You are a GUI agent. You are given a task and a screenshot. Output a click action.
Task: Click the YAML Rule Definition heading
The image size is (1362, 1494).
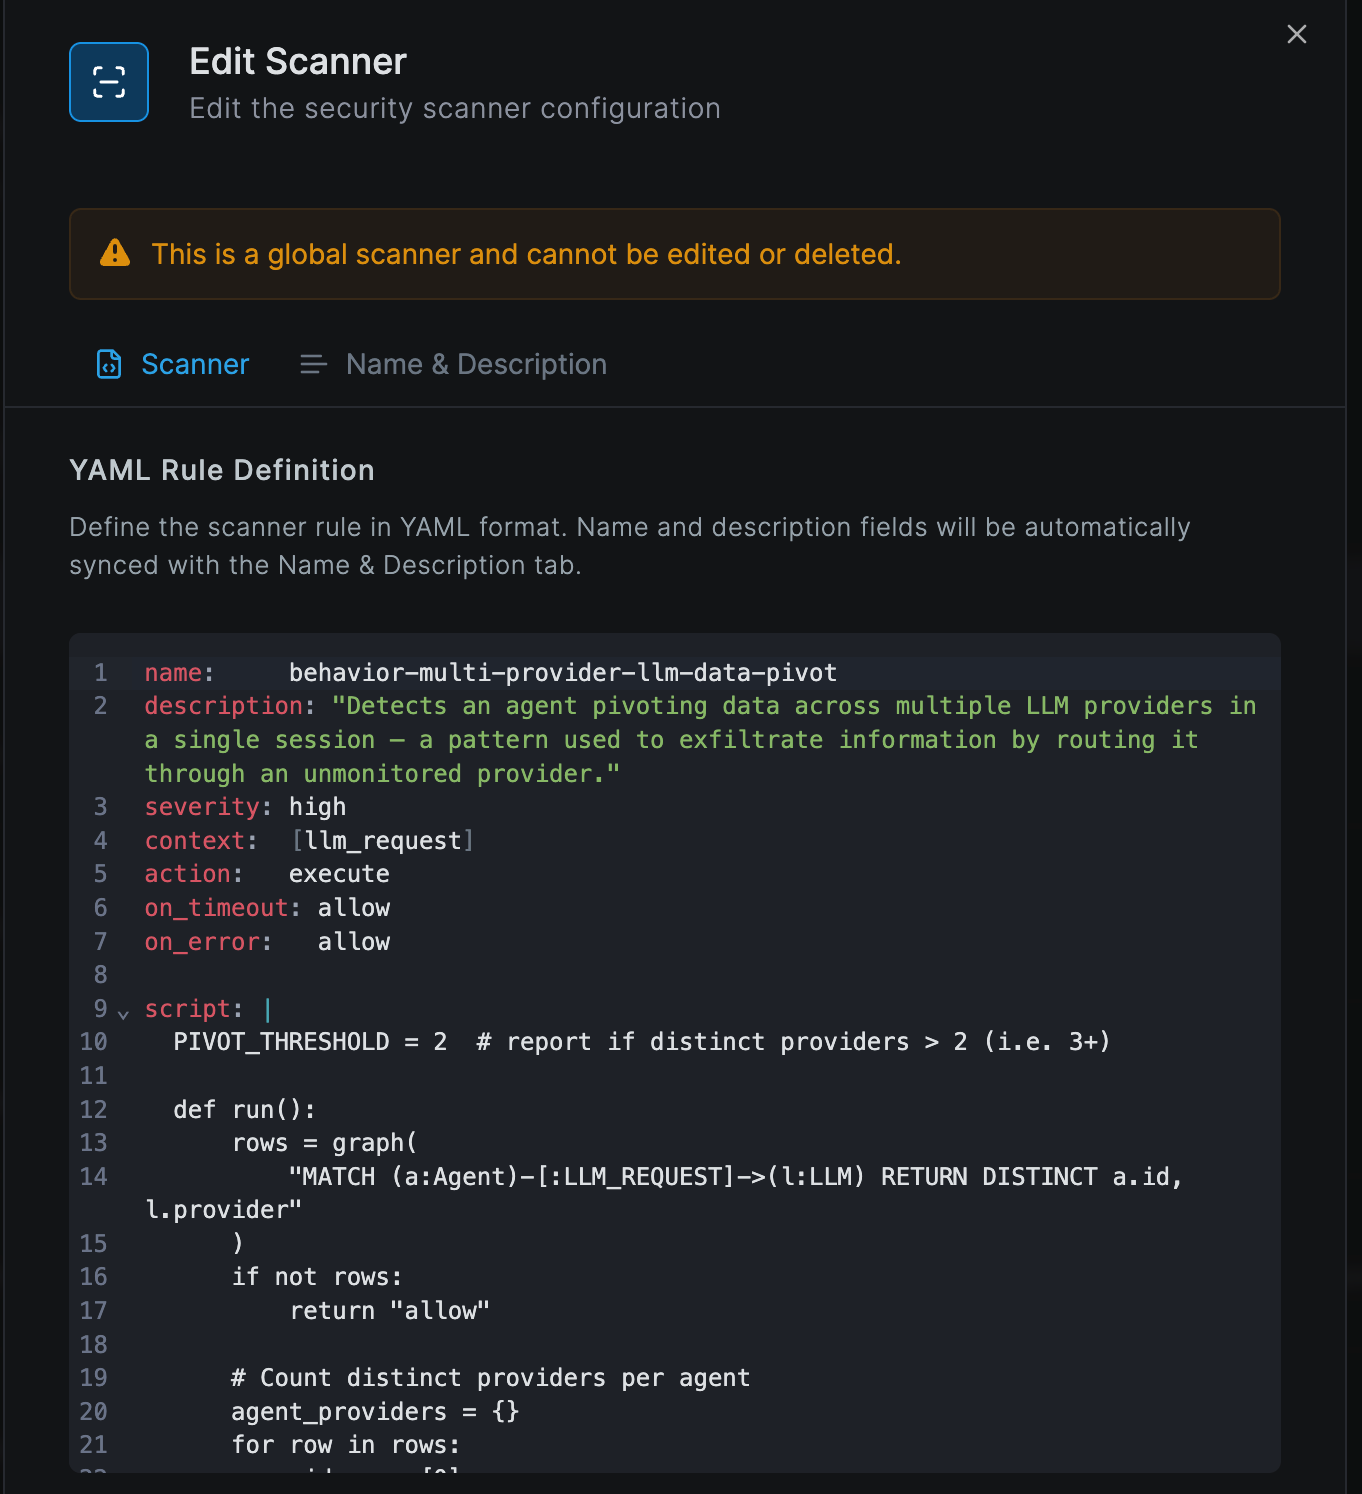coord(222,470)
